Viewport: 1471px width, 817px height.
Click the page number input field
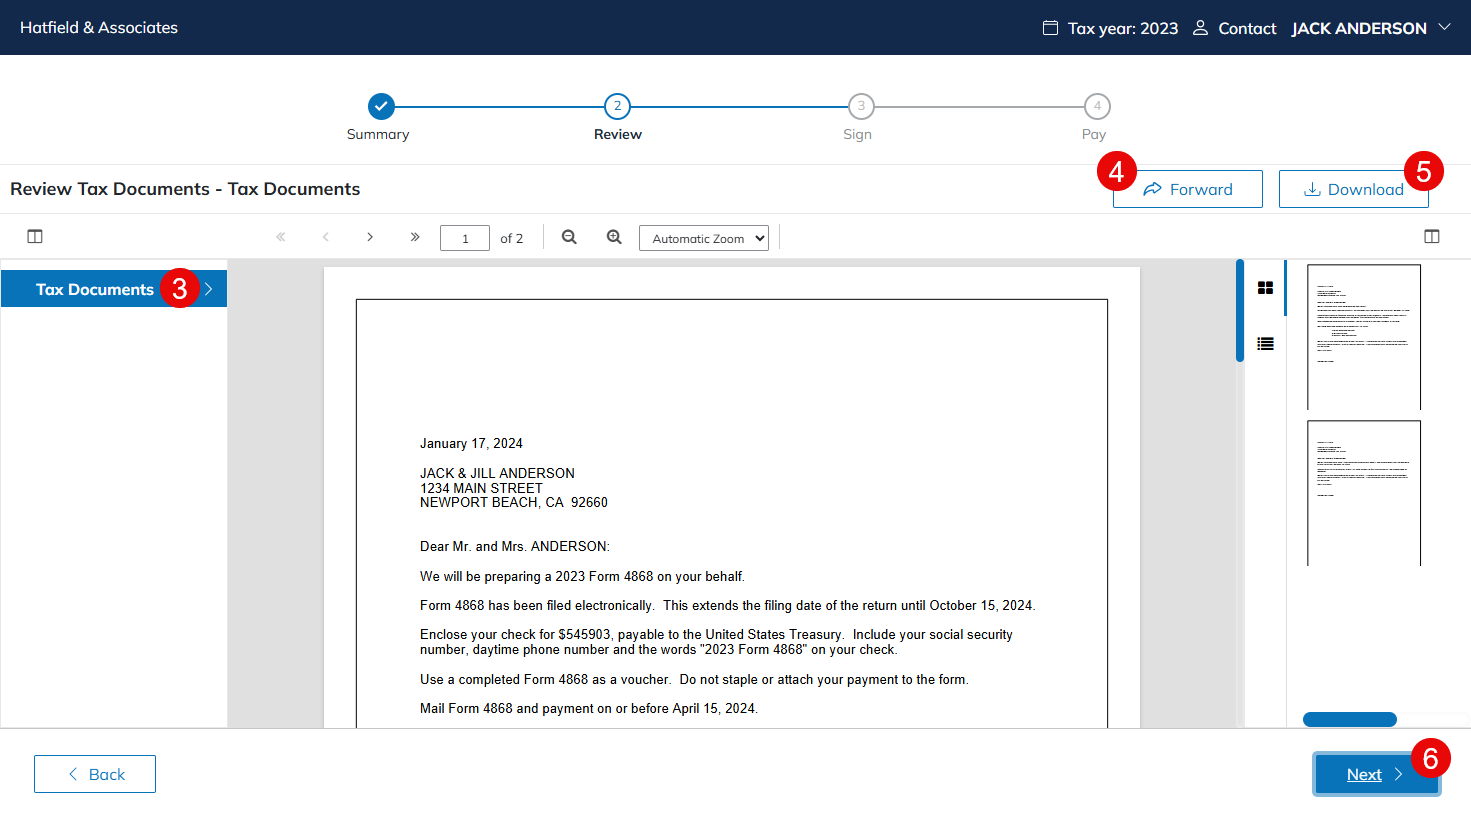[x=465, y=238]
